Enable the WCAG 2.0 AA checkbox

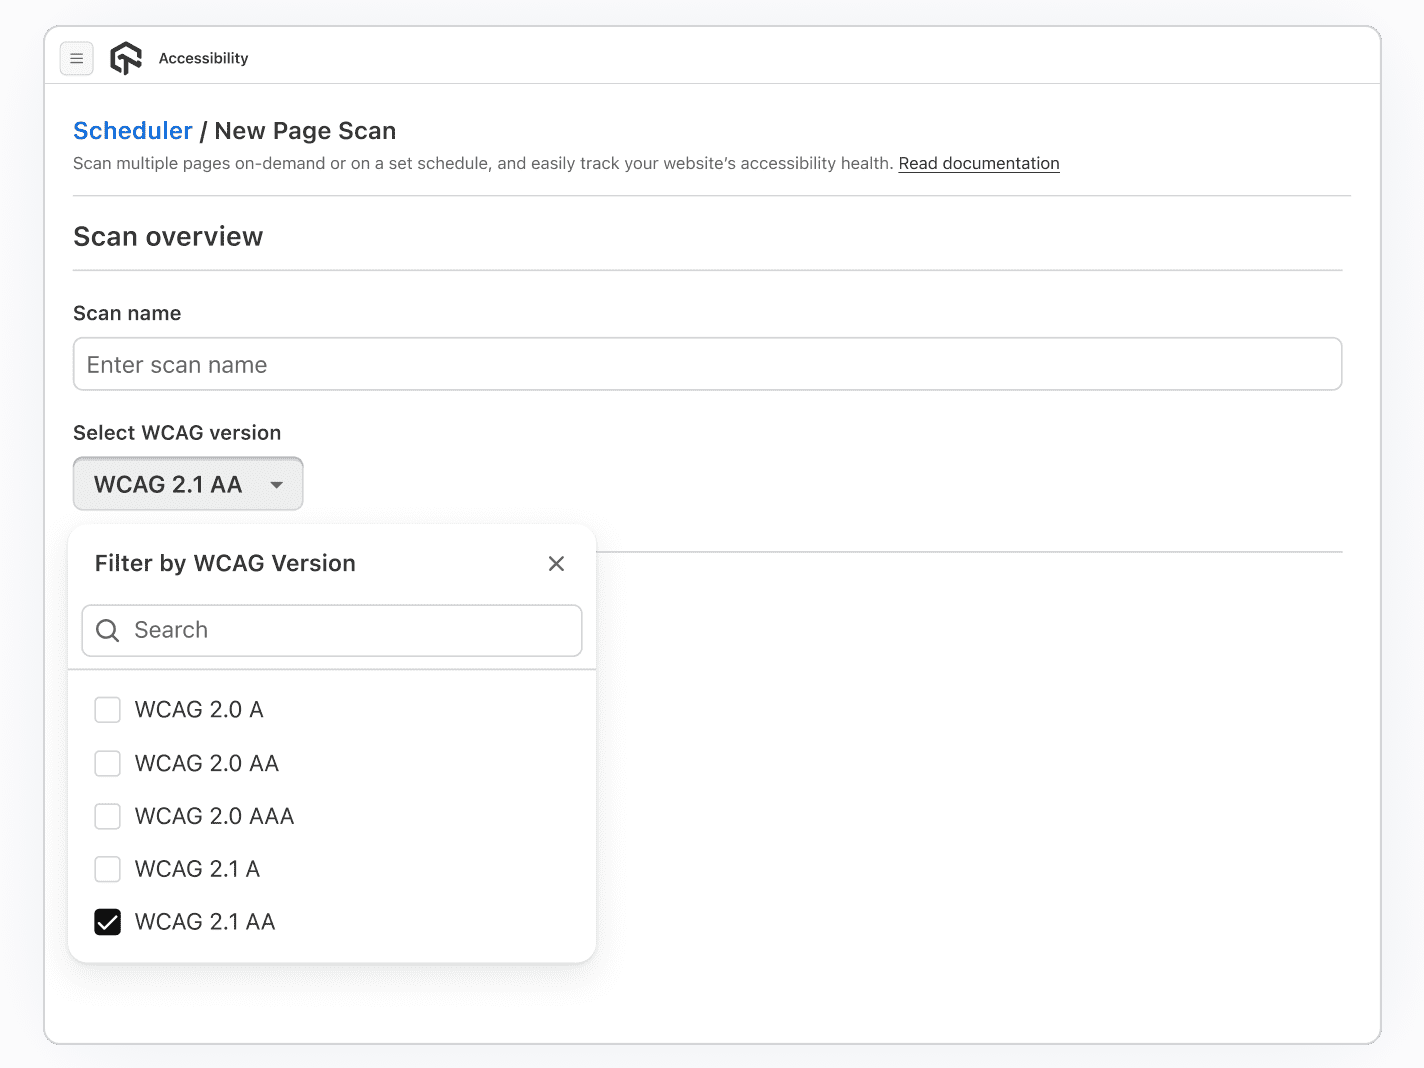[x=108, y=764]
